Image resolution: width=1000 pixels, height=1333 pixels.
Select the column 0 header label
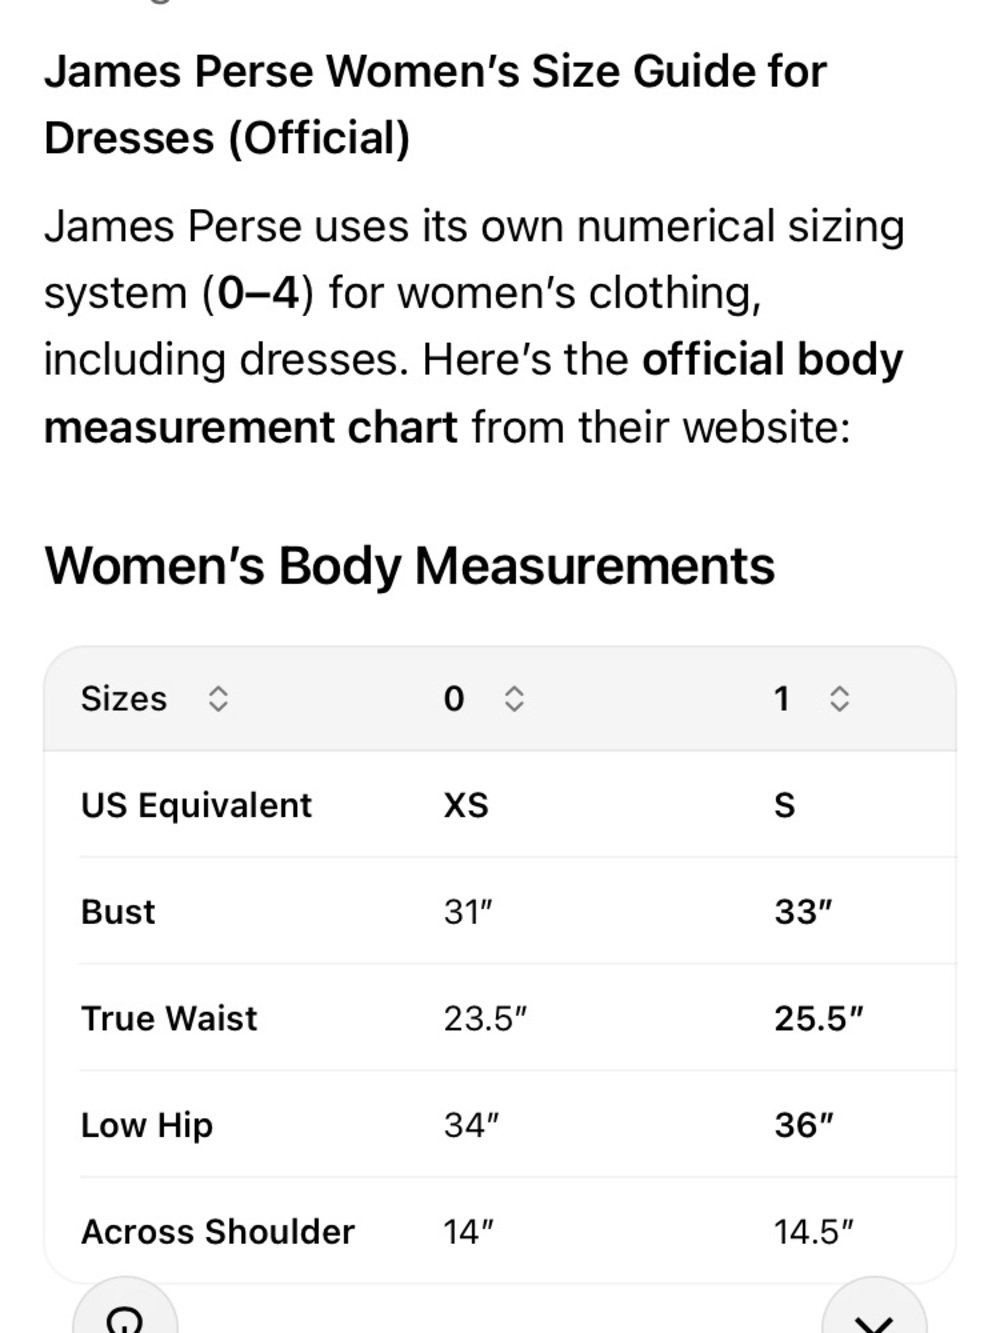[x=454, y=698]
